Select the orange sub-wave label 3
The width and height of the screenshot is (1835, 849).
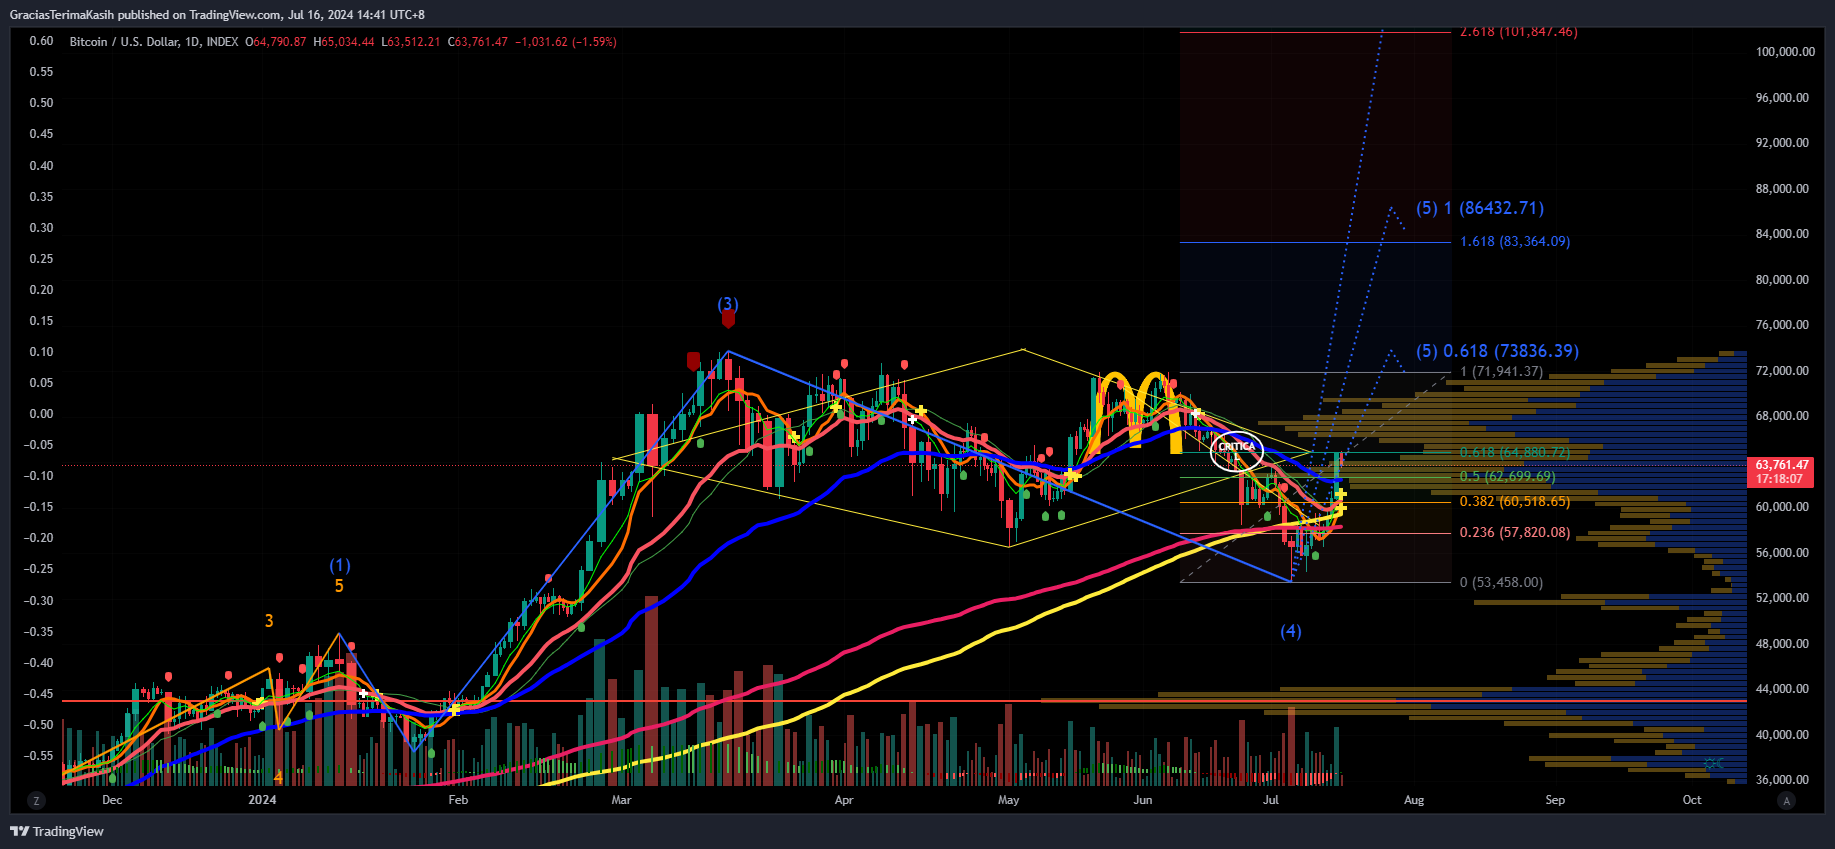point(269,621)
